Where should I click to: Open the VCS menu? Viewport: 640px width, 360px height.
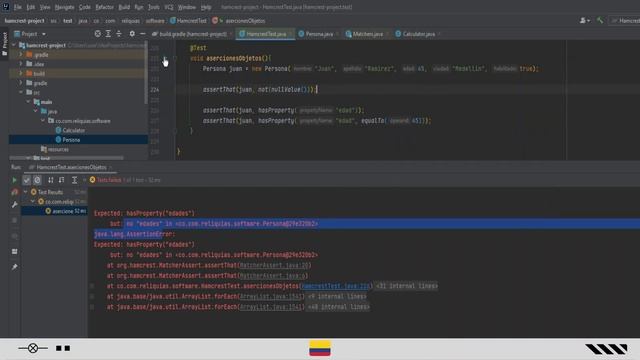point(169,7)
